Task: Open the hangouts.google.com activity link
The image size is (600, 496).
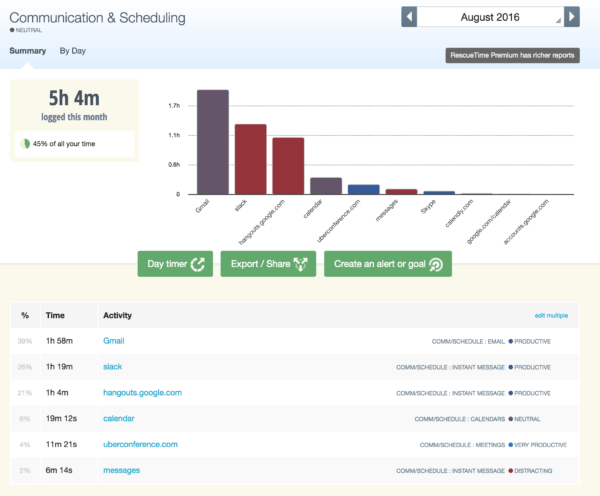Action: point(142,393)
